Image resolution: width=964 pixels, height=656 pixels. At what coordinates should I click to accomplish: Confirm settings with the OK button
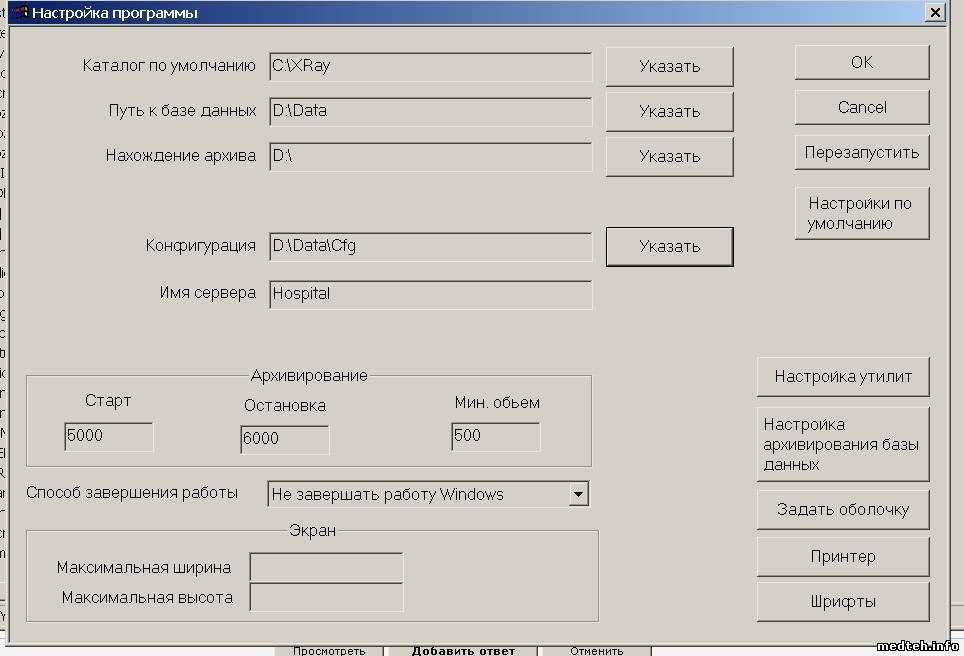(861, 63)
